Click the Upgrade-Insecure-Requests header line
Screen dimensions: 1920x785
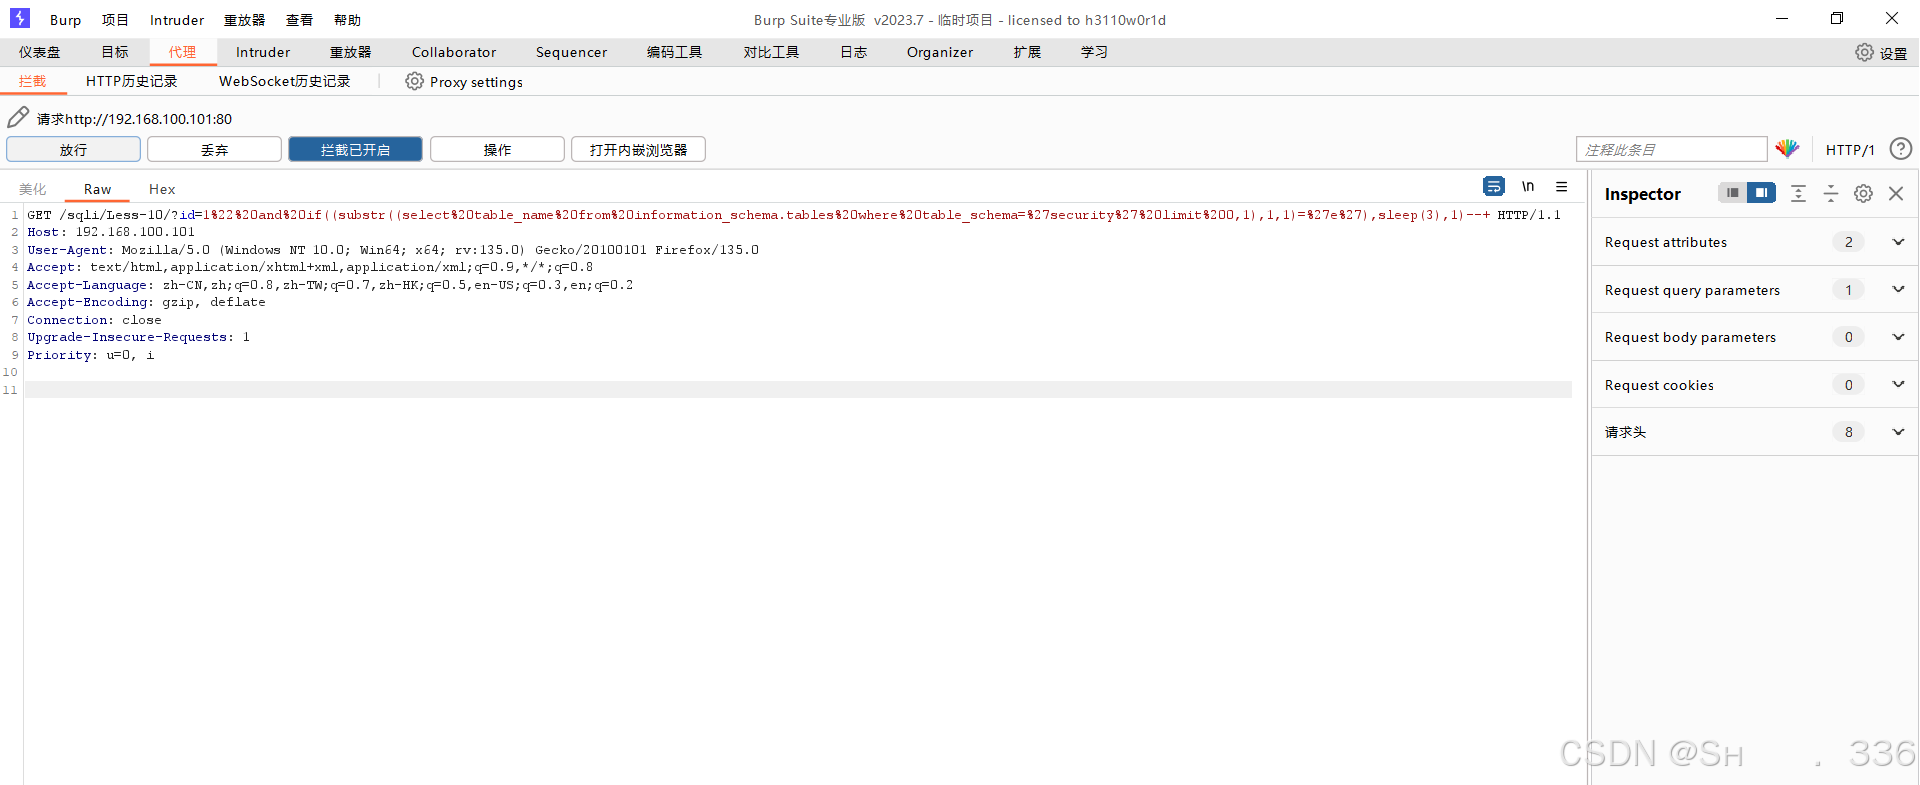tap(138, 337)
